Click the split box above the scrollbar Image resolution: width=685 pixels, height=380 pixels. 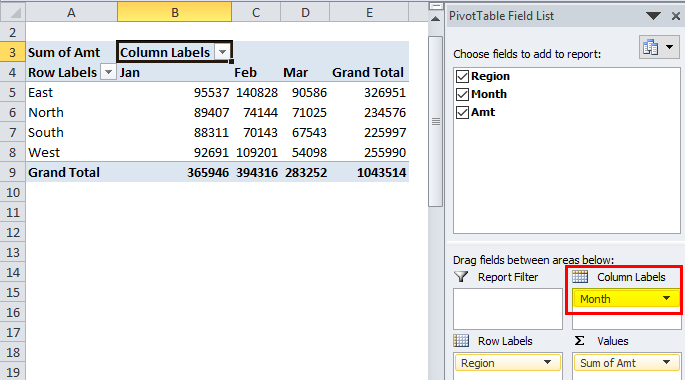pyautogui.click(x=436, y=6)
